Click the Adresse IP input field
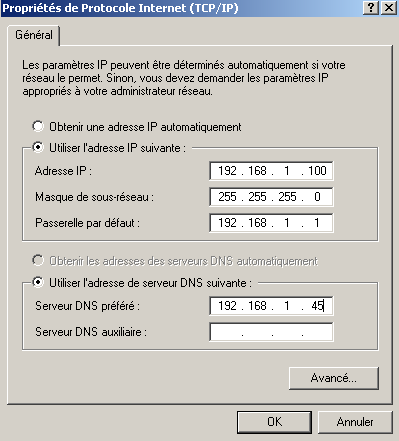The image size is (399, 441). 271,171
